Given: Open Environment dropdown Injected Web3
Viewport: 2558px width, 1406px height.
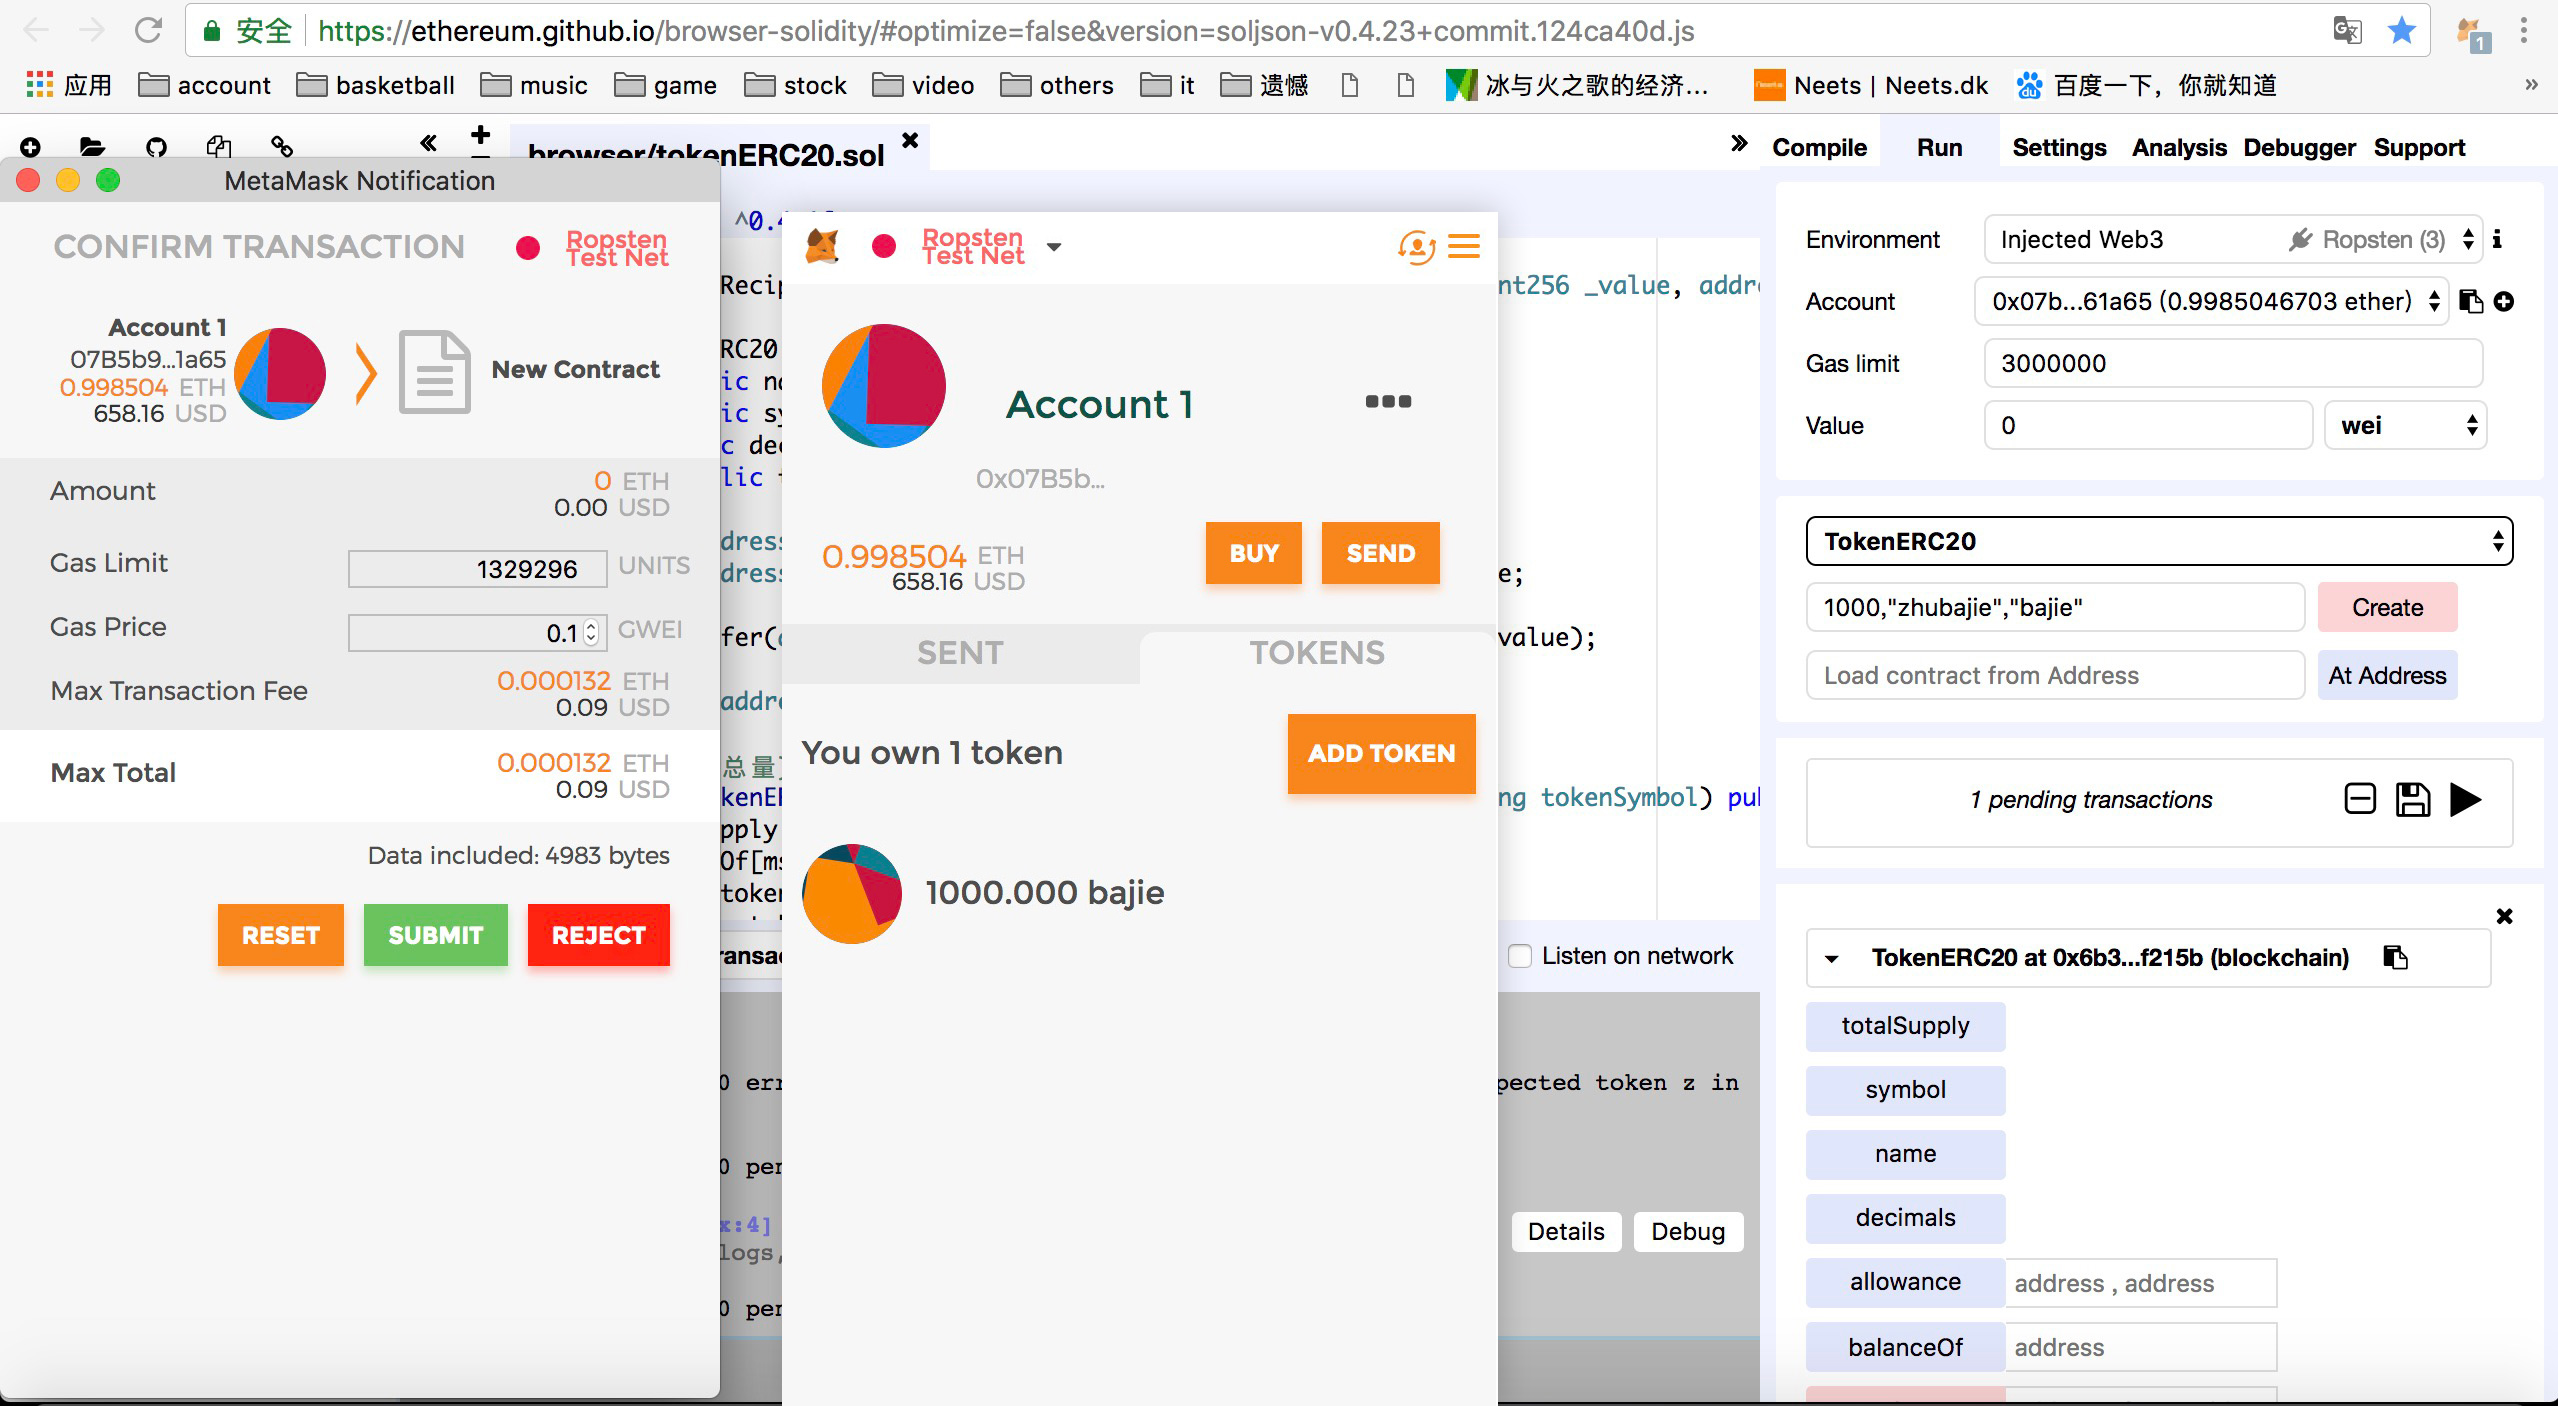Looking at the screenshot, I should (2232, 239).
